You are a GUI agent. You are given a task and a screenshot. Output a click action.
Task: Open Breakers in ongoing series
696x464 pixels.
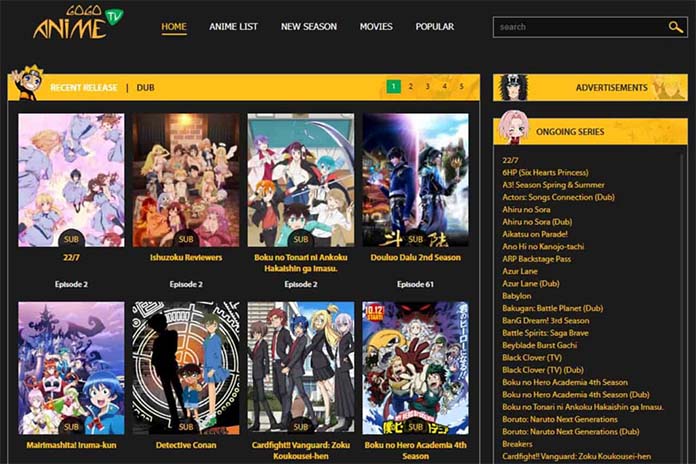[517, 444]
